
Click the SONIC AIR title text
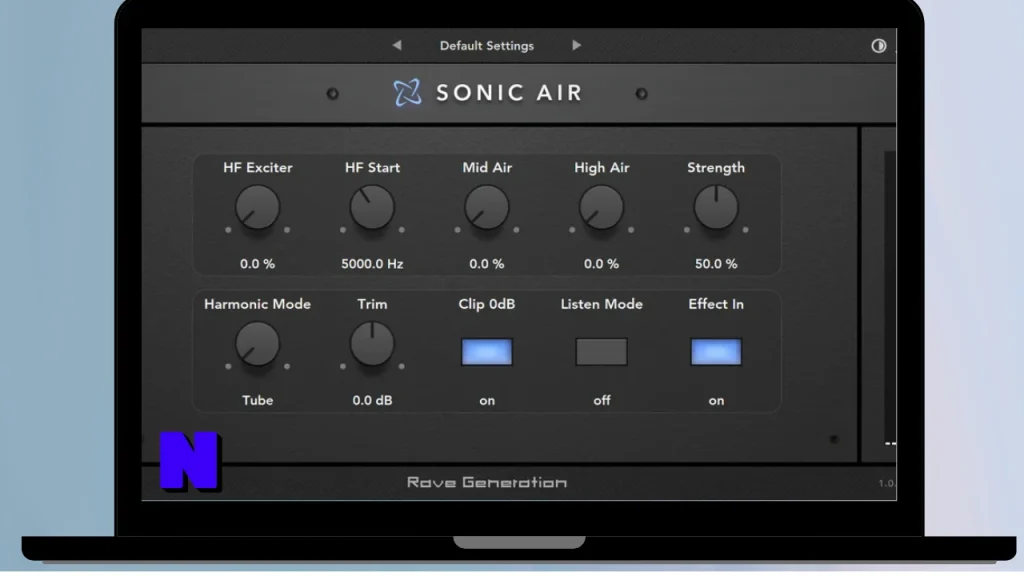(x=509, y=93)
